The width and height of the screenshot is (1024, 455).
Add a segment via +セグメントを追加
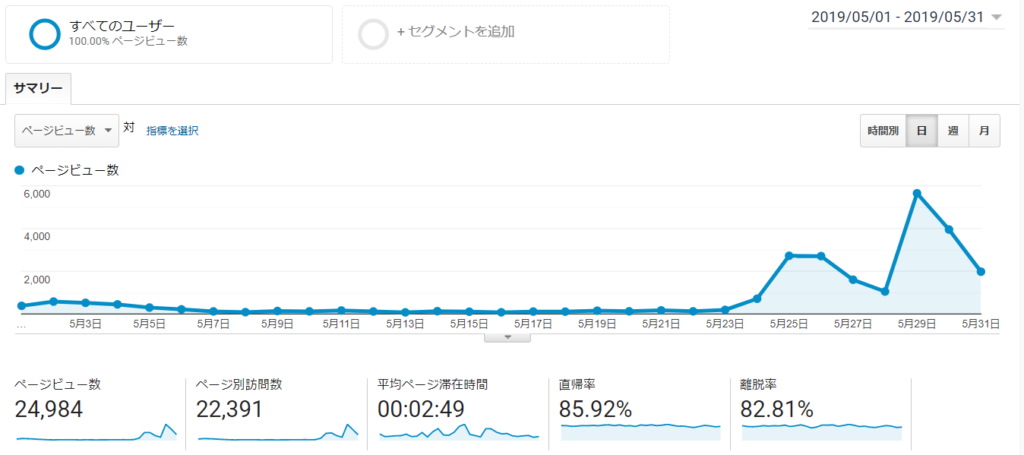point(456,31)
